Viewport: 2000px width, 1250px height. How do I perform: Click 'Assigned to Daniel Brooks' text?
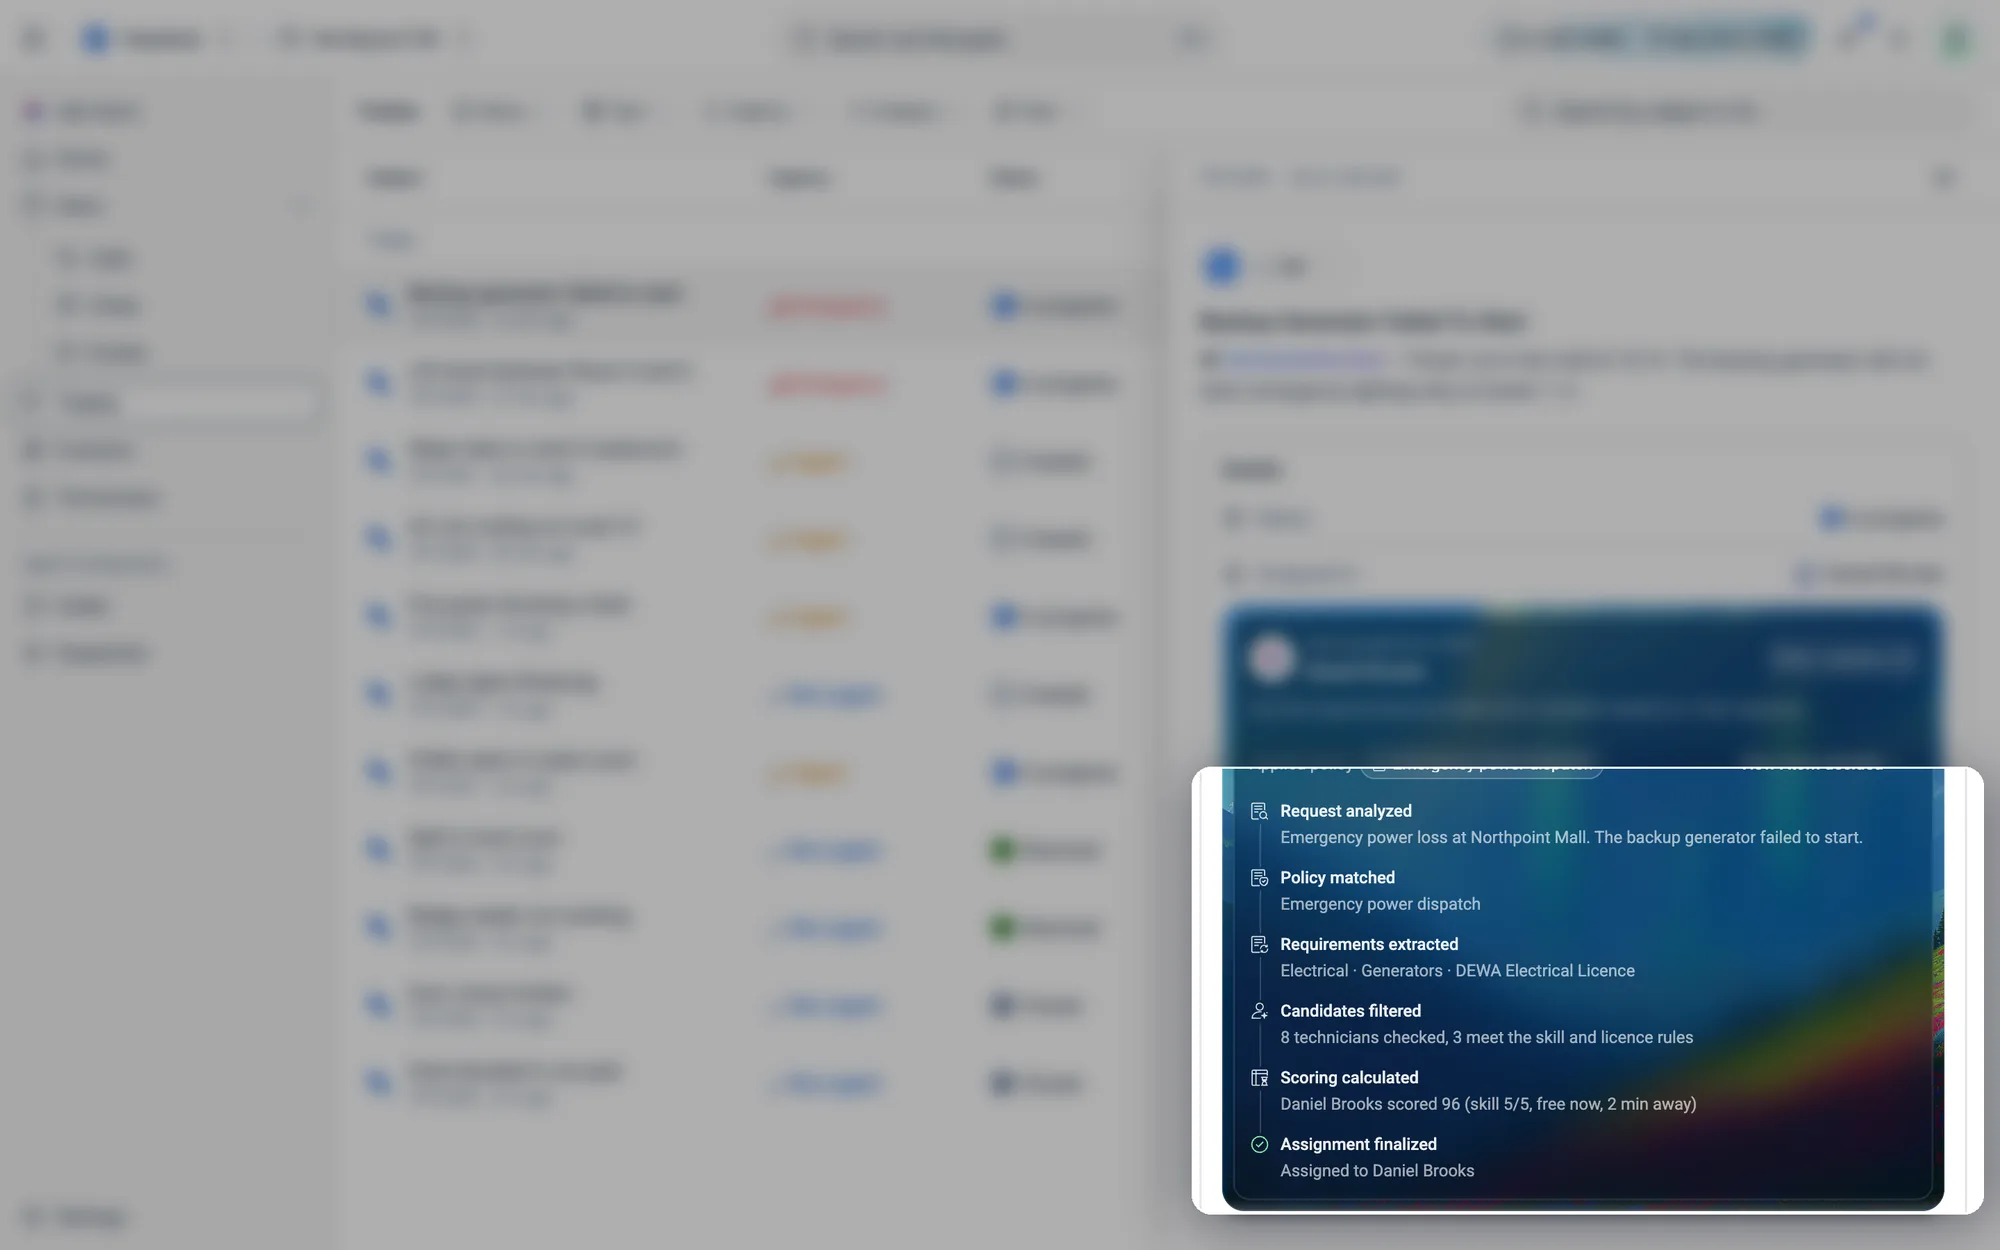(1377, 1171)
